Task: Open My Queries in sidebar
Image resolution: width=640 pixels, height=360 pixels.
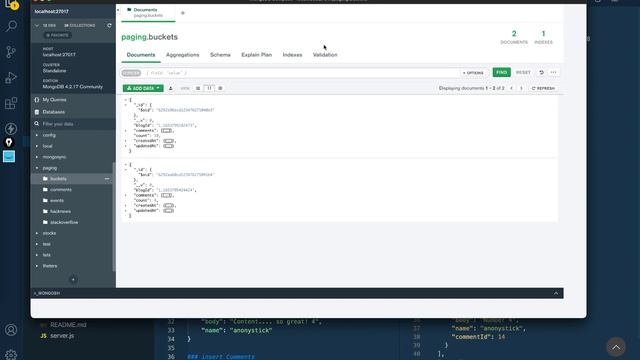Action: pyautogui.click(x=54, y=100)
